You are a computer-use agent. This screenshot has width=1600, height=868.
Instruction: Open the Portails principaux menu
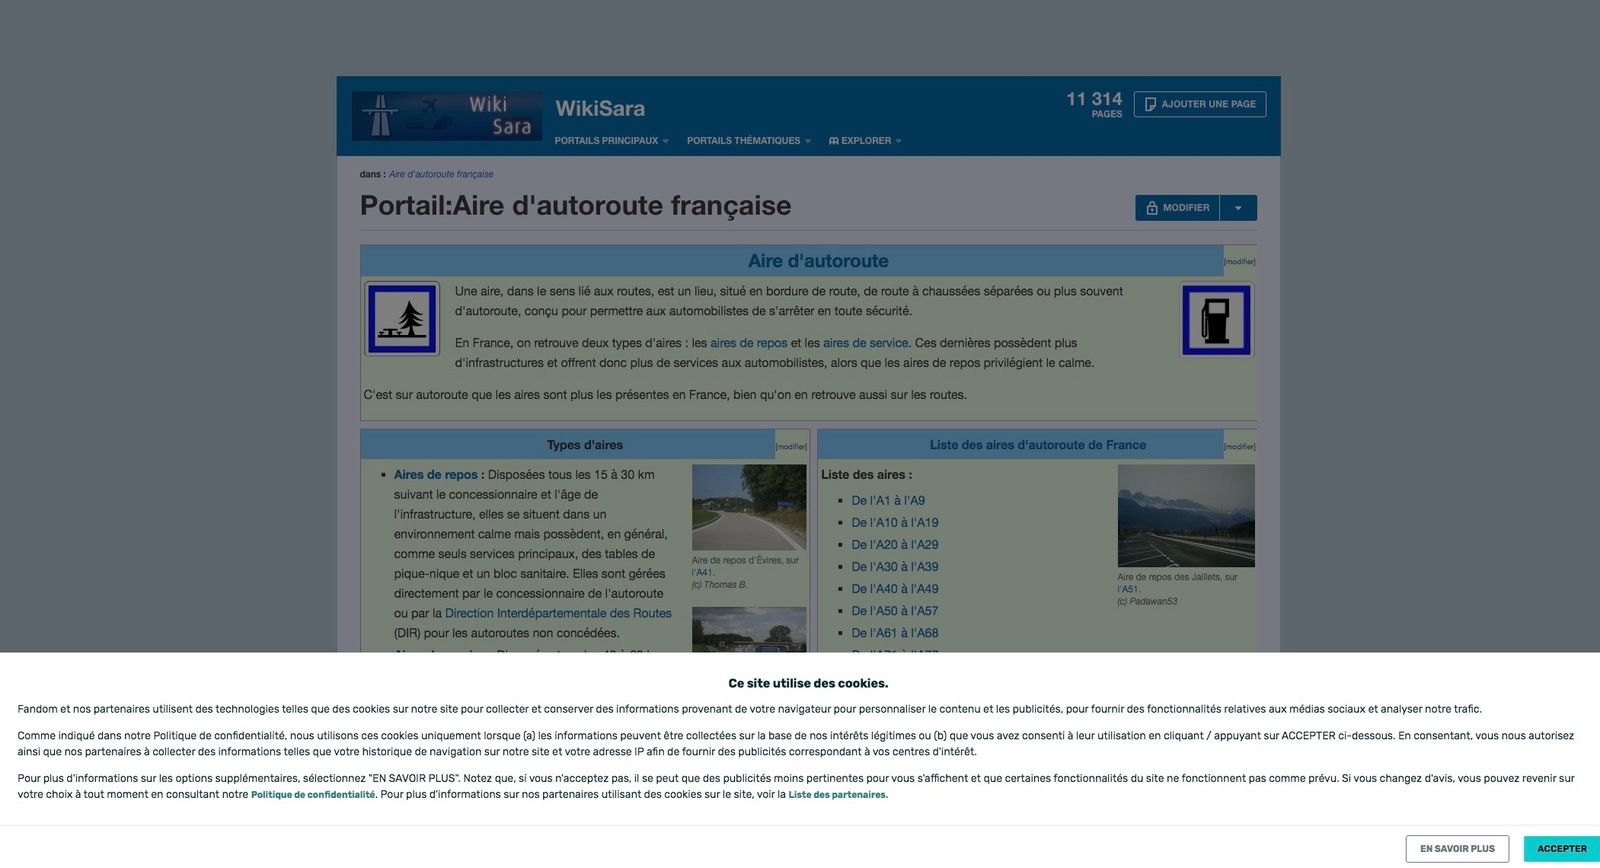[x=611, y=141]
